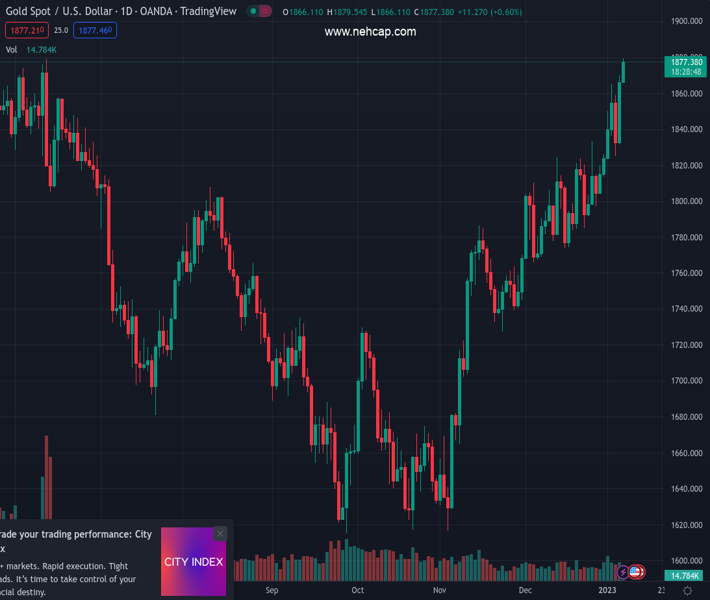710x600 pixels.
Task: Click the Dec label on time axis
Action: (x=526, y=591)
